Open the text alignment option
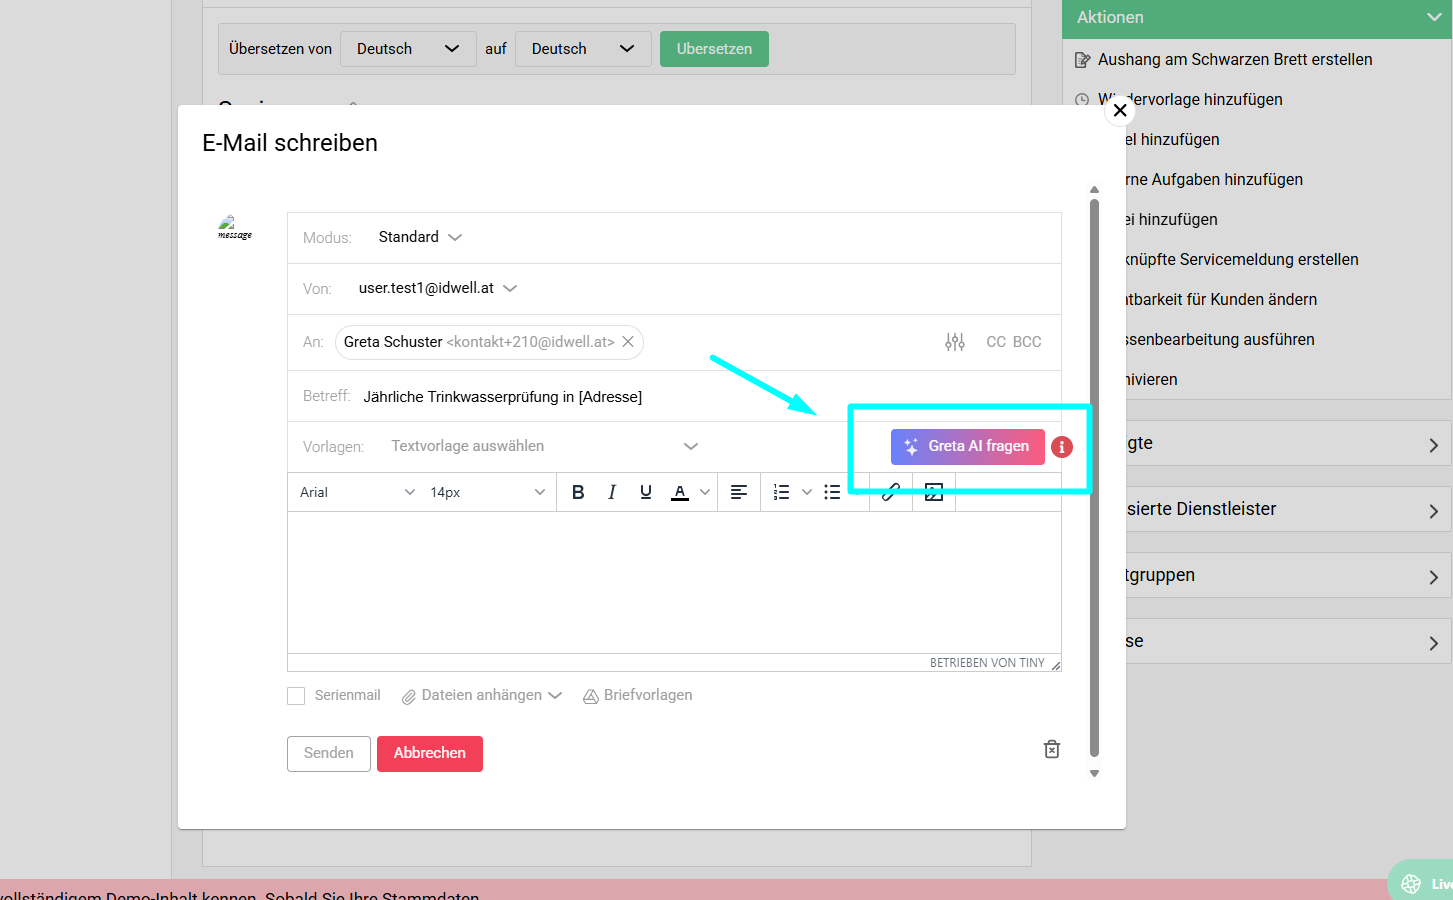This screenshot has height=900, width=1453. point(739,492)
